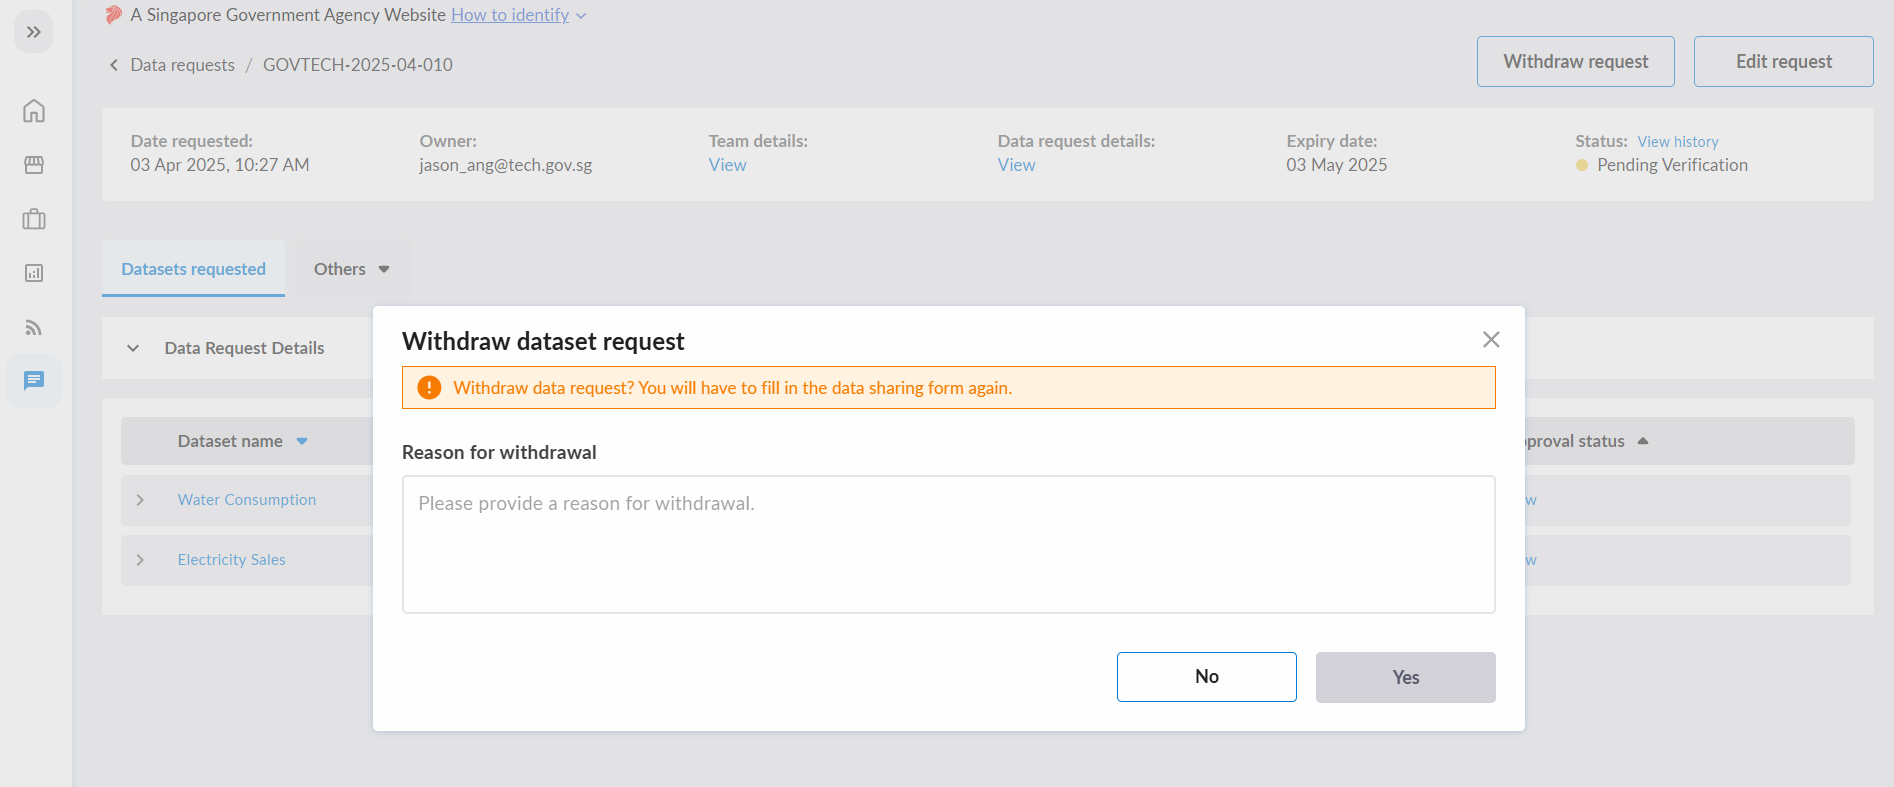Sort by approval status column arrow

pyautogui.click(x=1642, y=441)
